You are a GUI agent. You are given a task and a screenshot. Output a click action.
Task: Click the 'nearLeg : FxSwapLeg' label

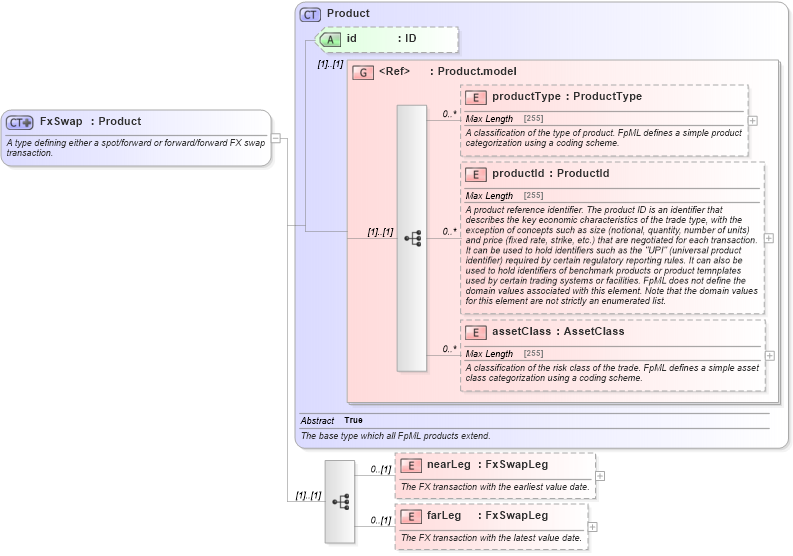(x=488, y=464)
